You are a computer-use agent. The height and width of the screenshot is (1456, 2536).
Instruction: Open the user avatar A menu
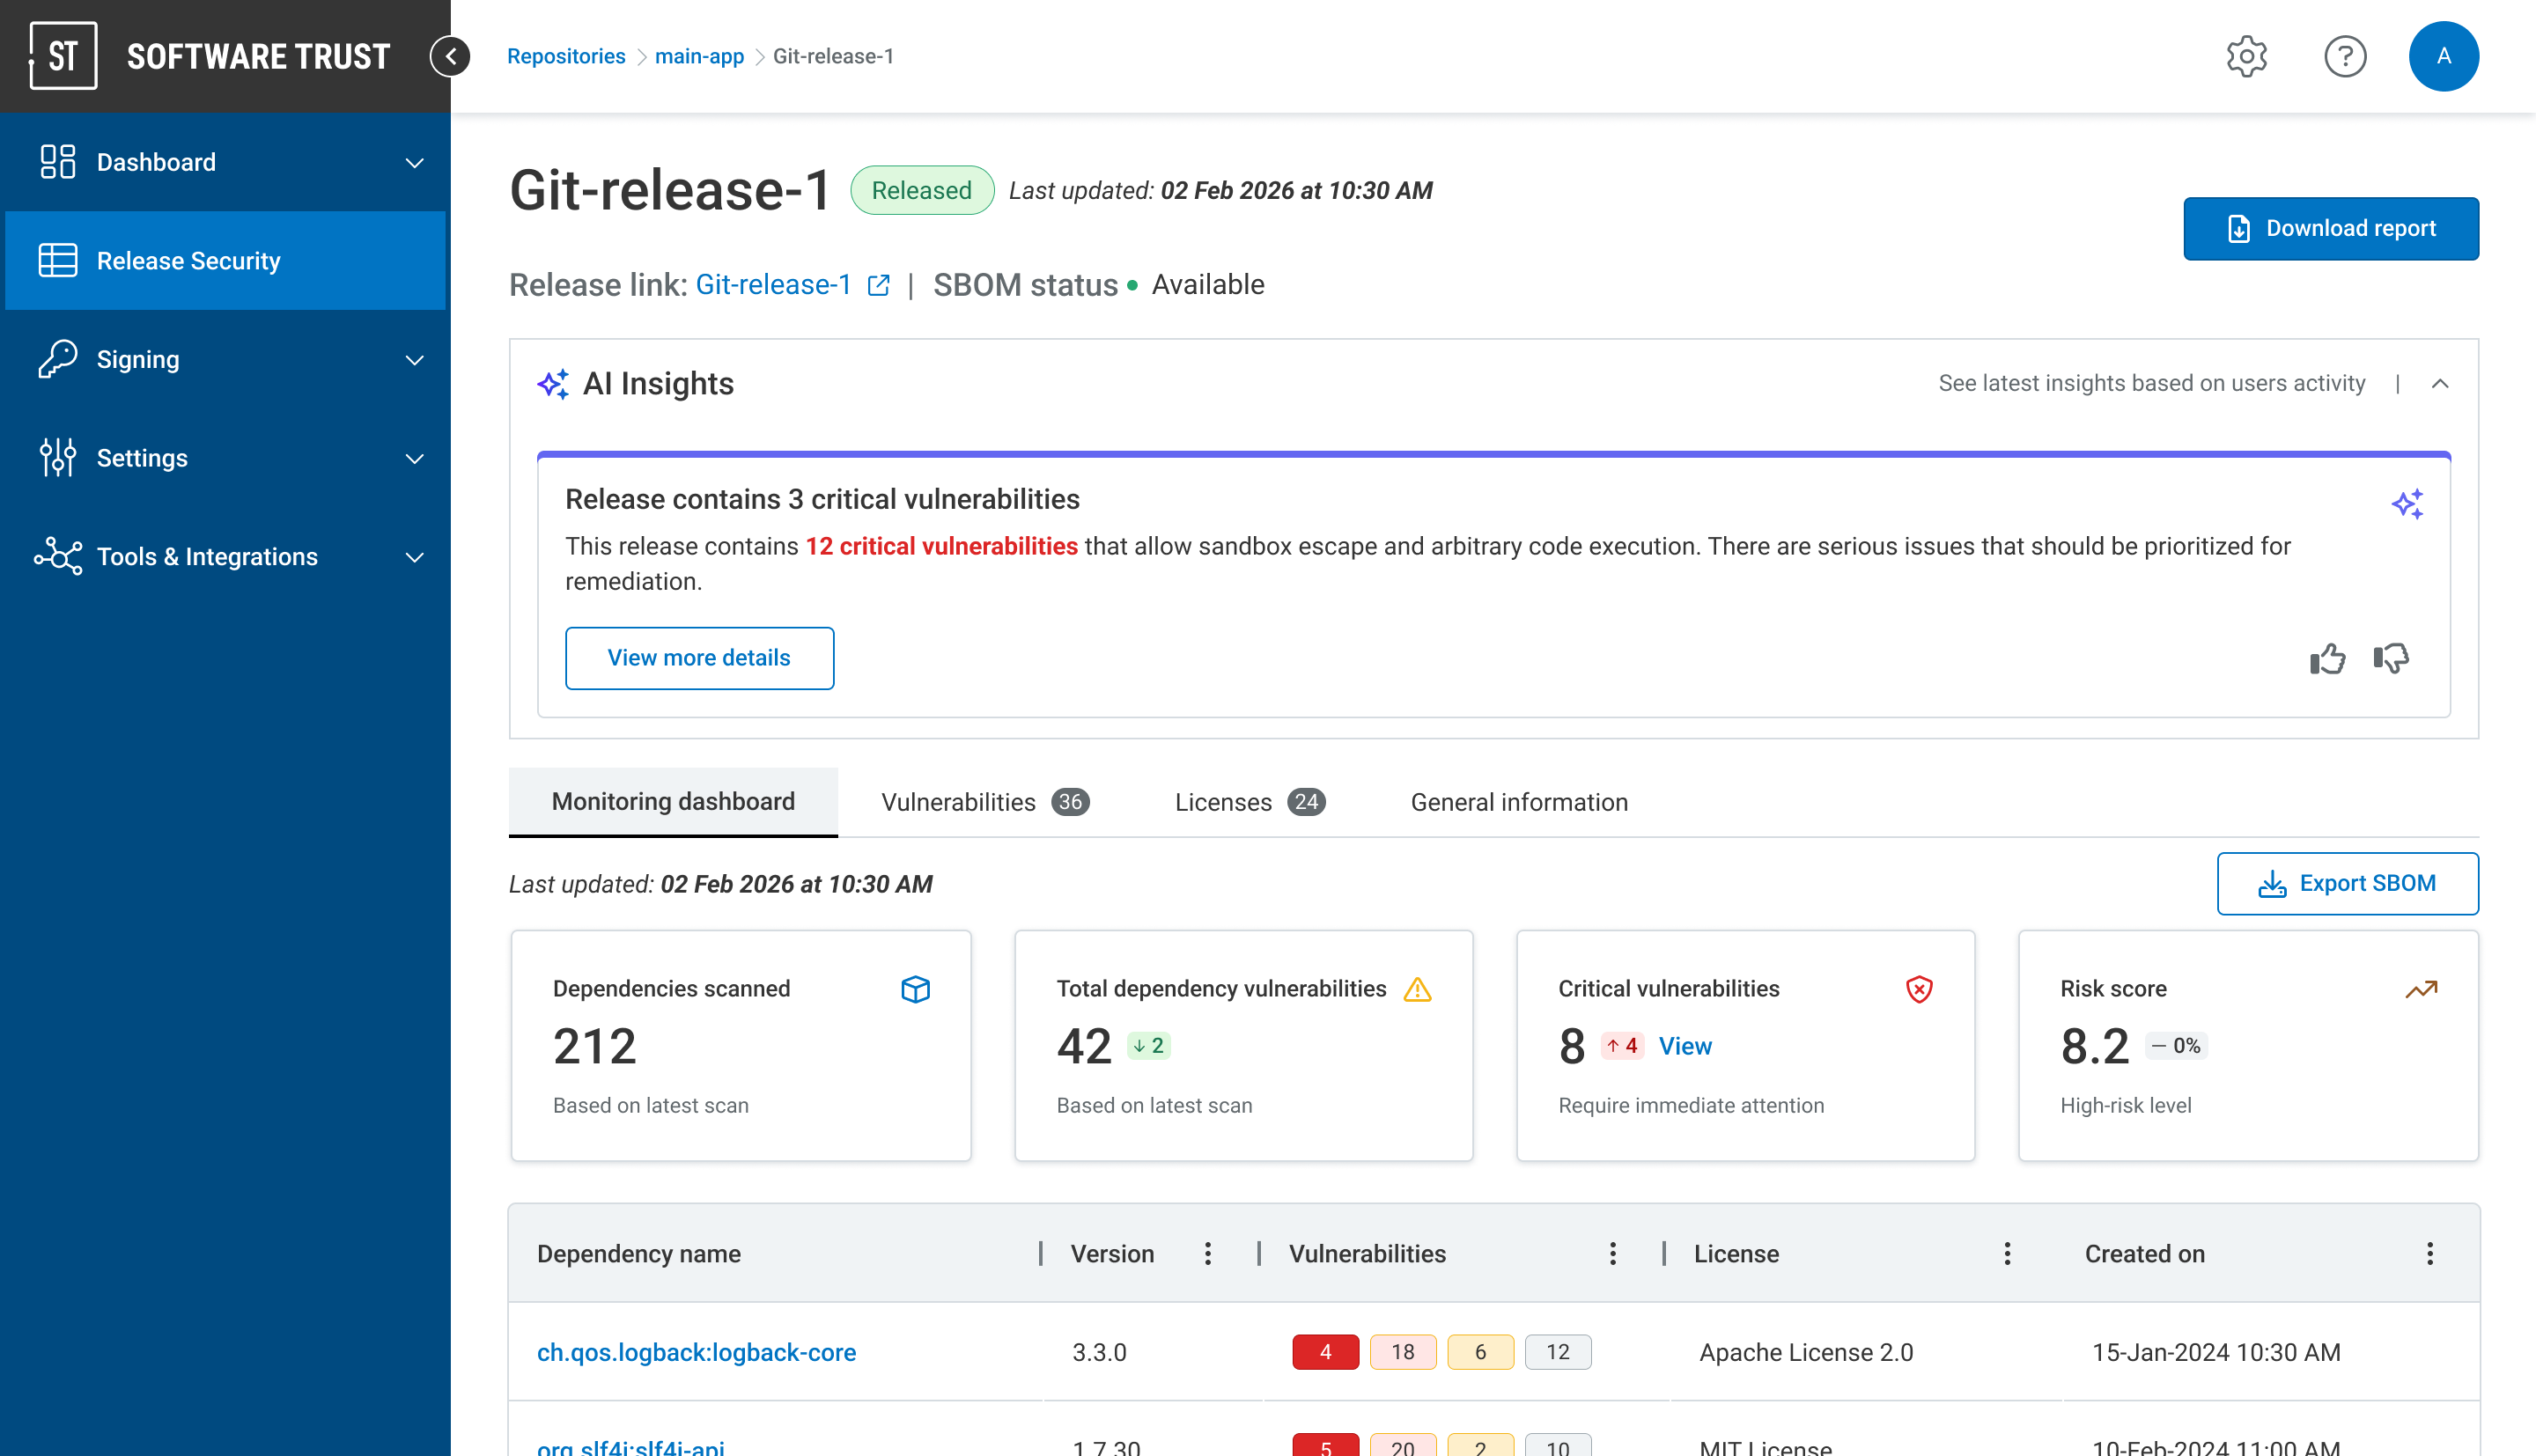point(2443,56)
